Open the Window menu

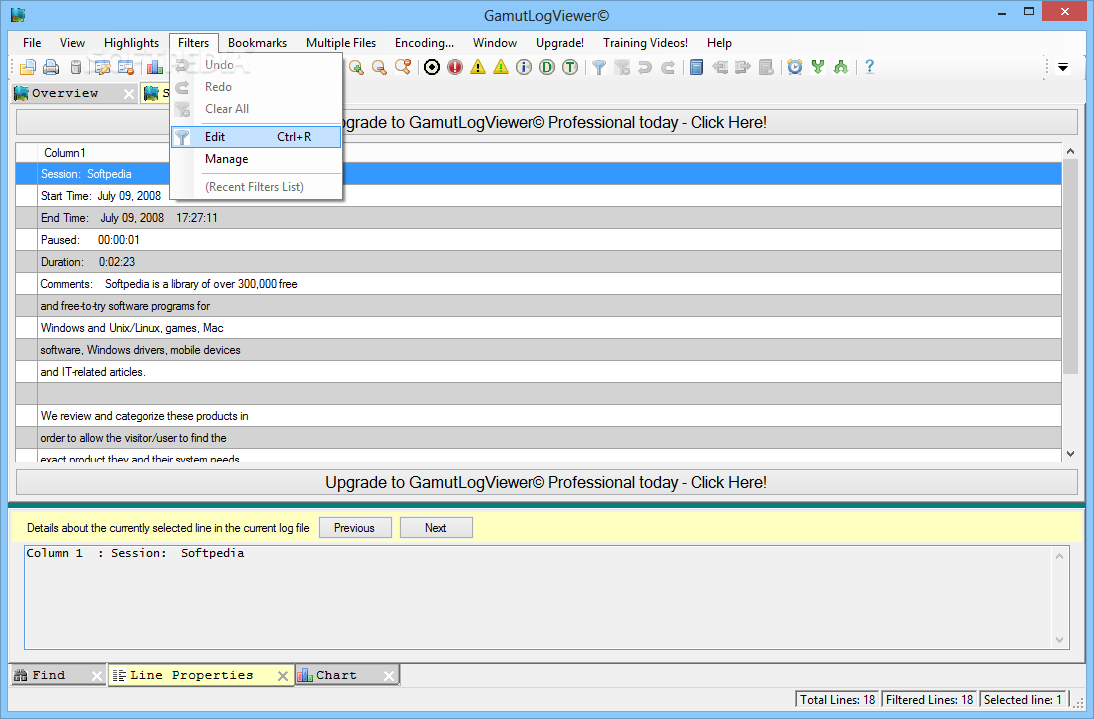click(495, 43)
